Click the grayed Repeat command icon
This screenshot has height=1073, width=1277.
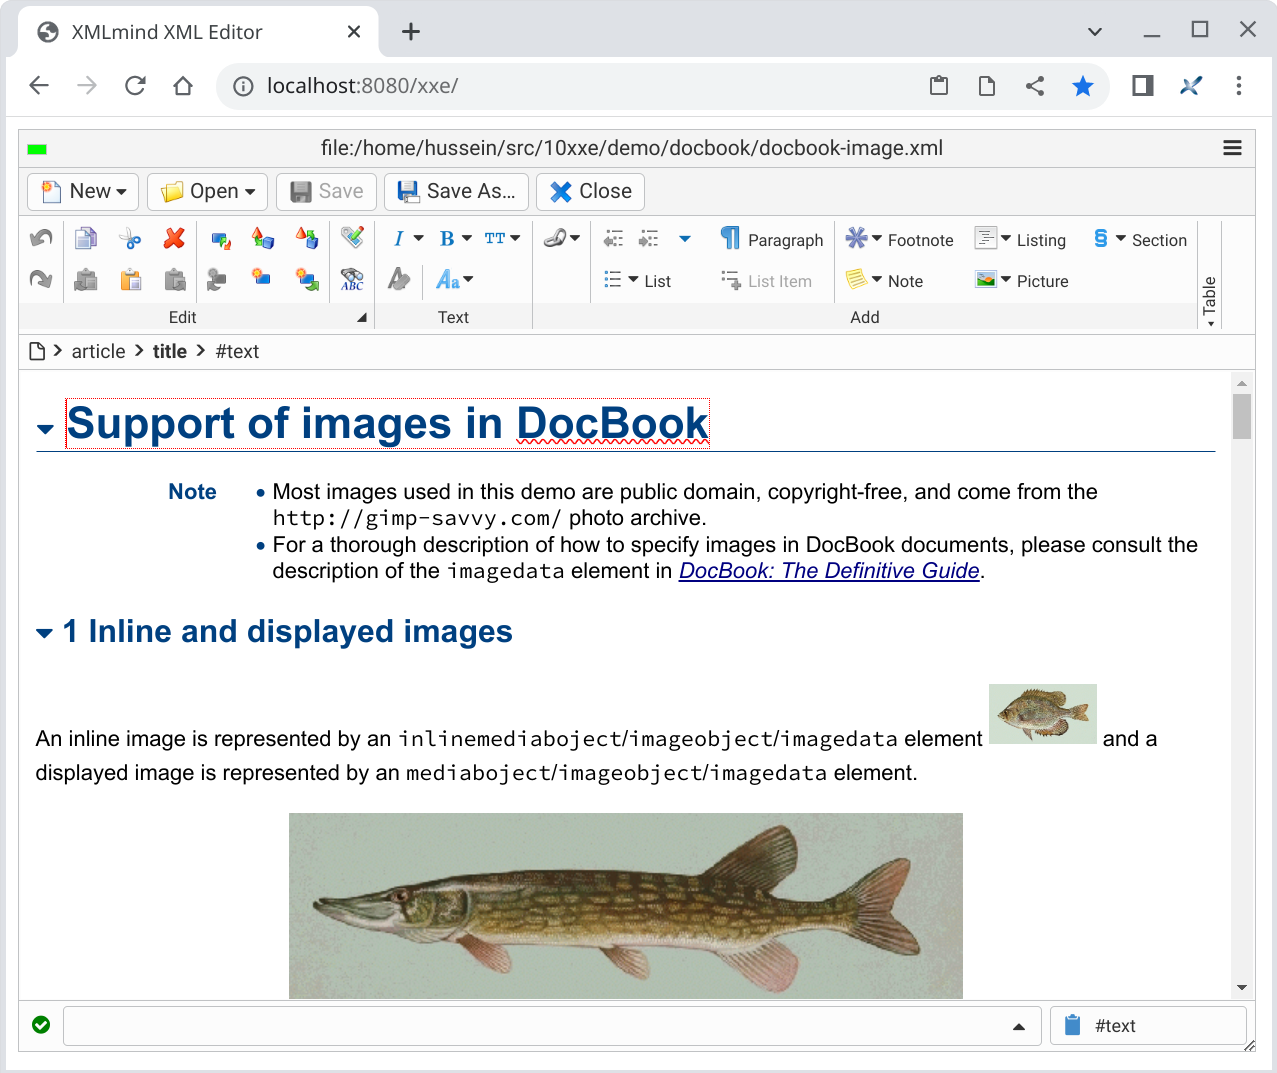[x=217, y=279]
